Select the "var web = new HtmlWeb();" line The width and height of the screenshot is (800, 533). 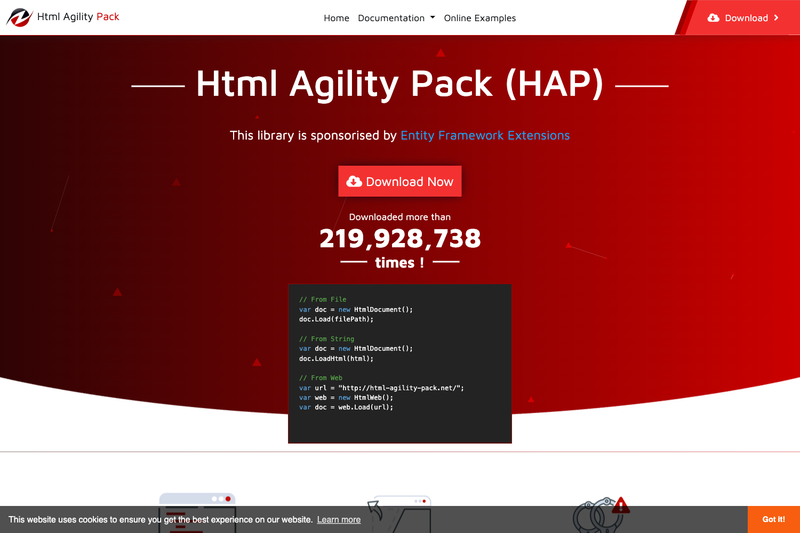[x=346, y=397]
